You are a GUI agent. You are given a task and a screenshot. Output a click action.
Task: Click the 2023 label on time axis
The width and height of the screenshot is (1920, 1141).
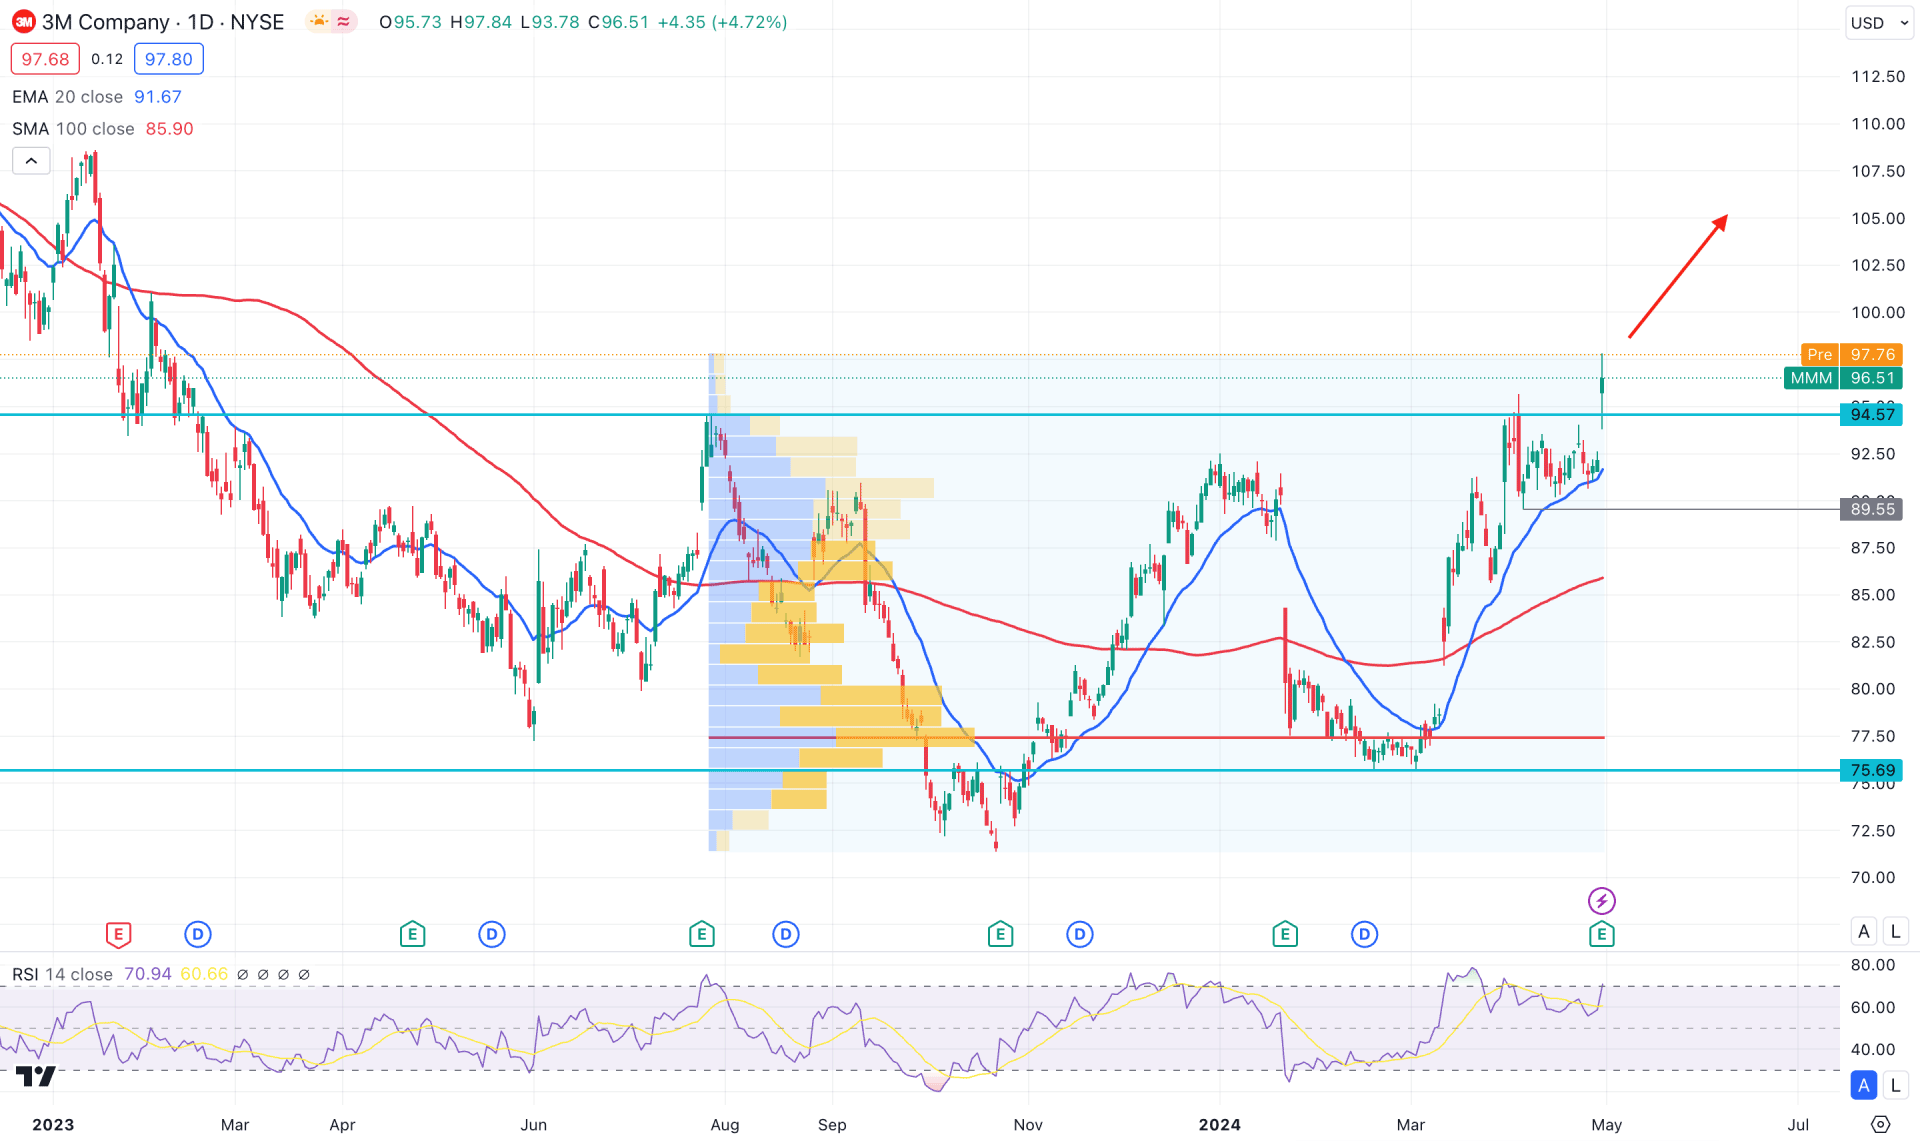53,1125
